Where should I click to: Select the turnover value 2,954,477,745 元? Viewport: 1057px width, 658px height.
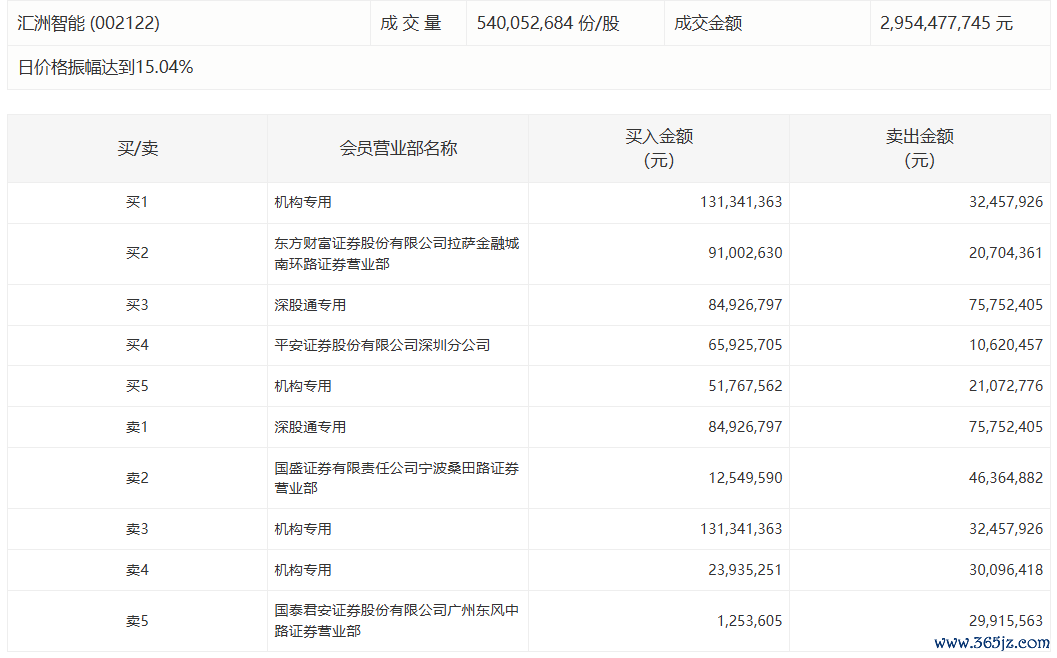[946, 23]
